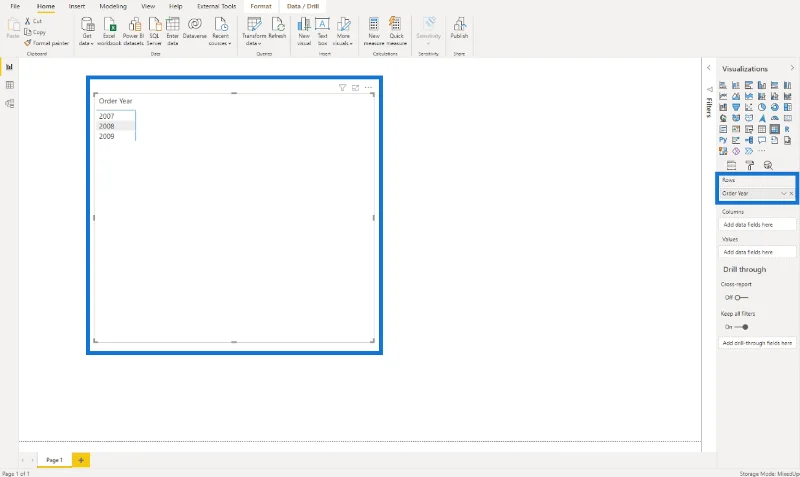Click the Values 'Add data fields here' well
The width and height of the screenshot is (800, 477).
757,252
